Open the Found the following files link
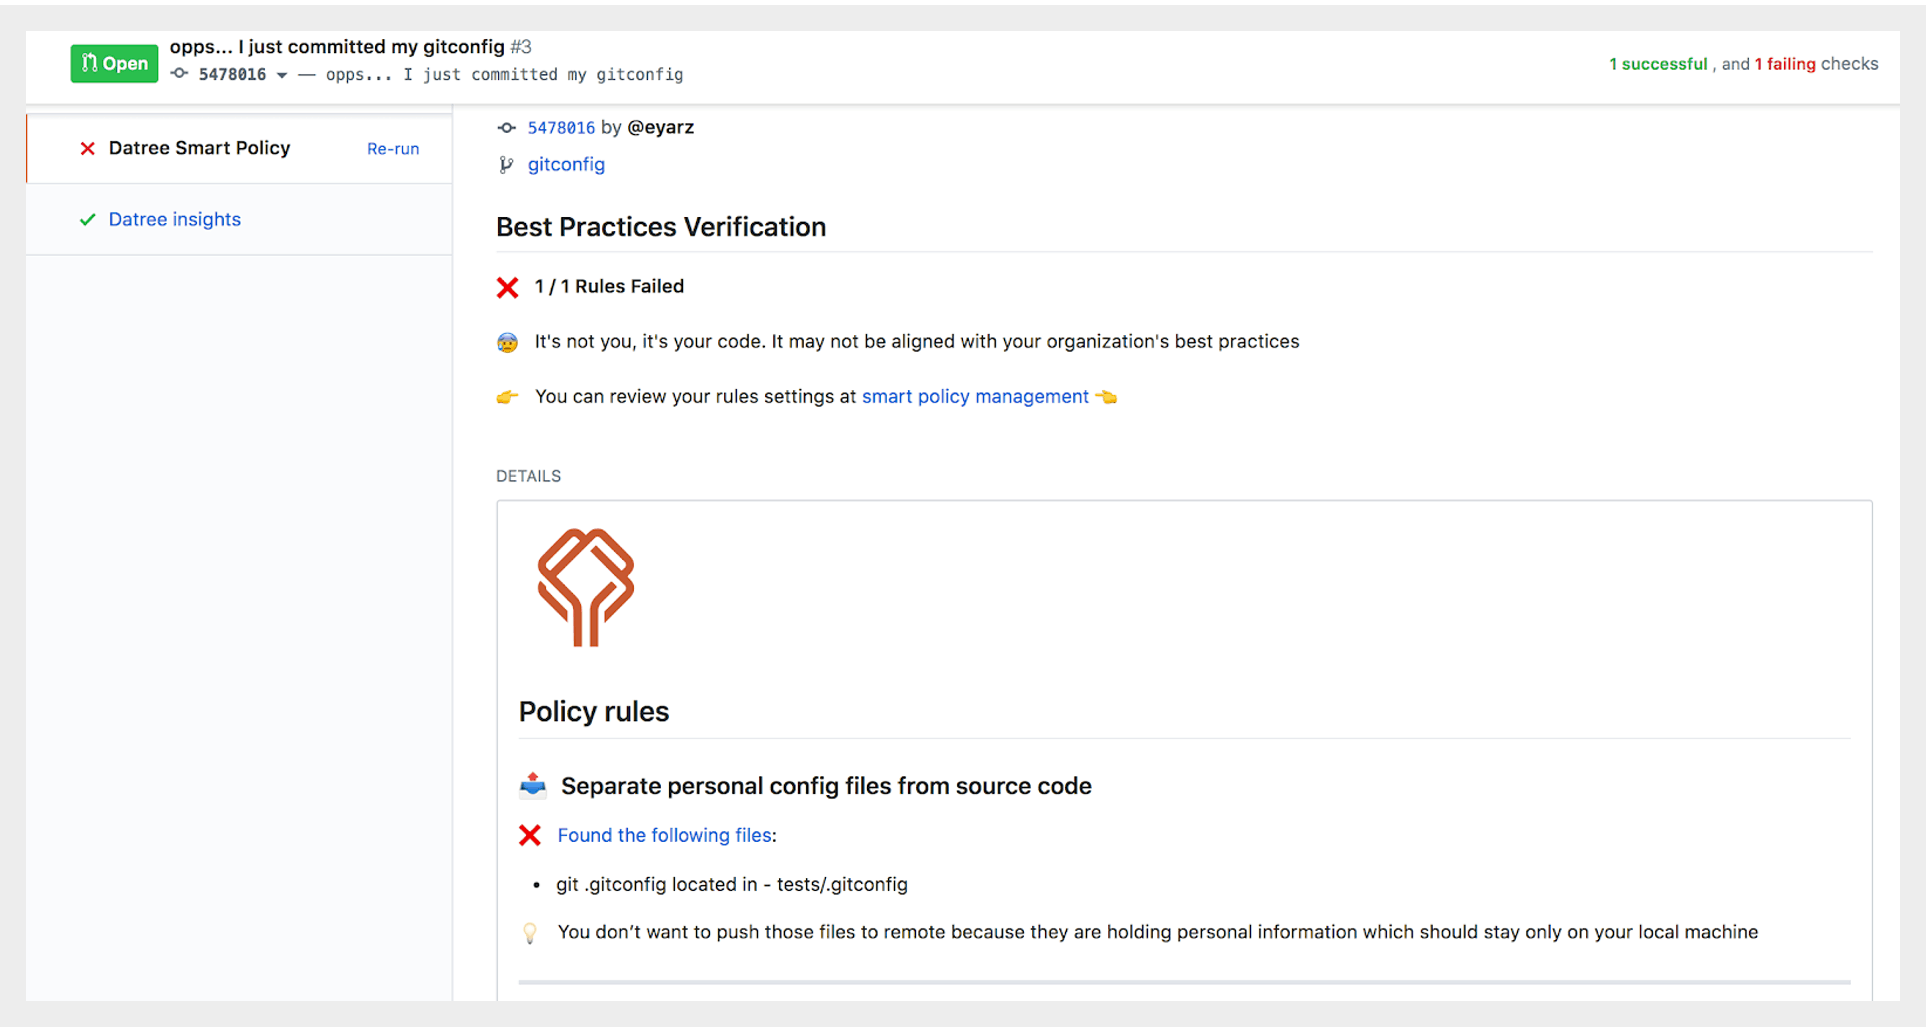 coord(664,835)
